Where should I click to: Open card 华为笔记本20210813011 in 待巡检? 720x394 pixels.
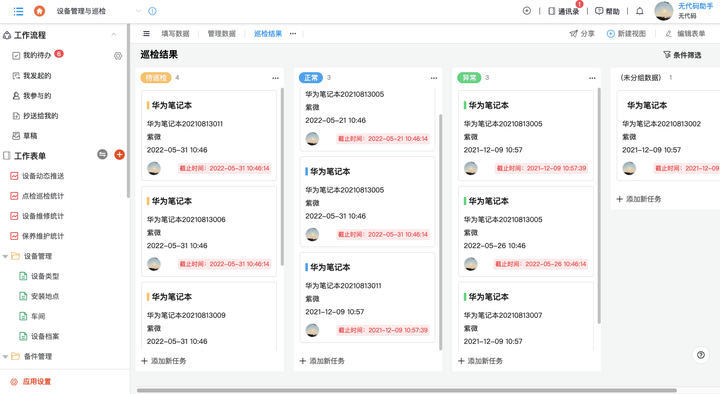209,135
